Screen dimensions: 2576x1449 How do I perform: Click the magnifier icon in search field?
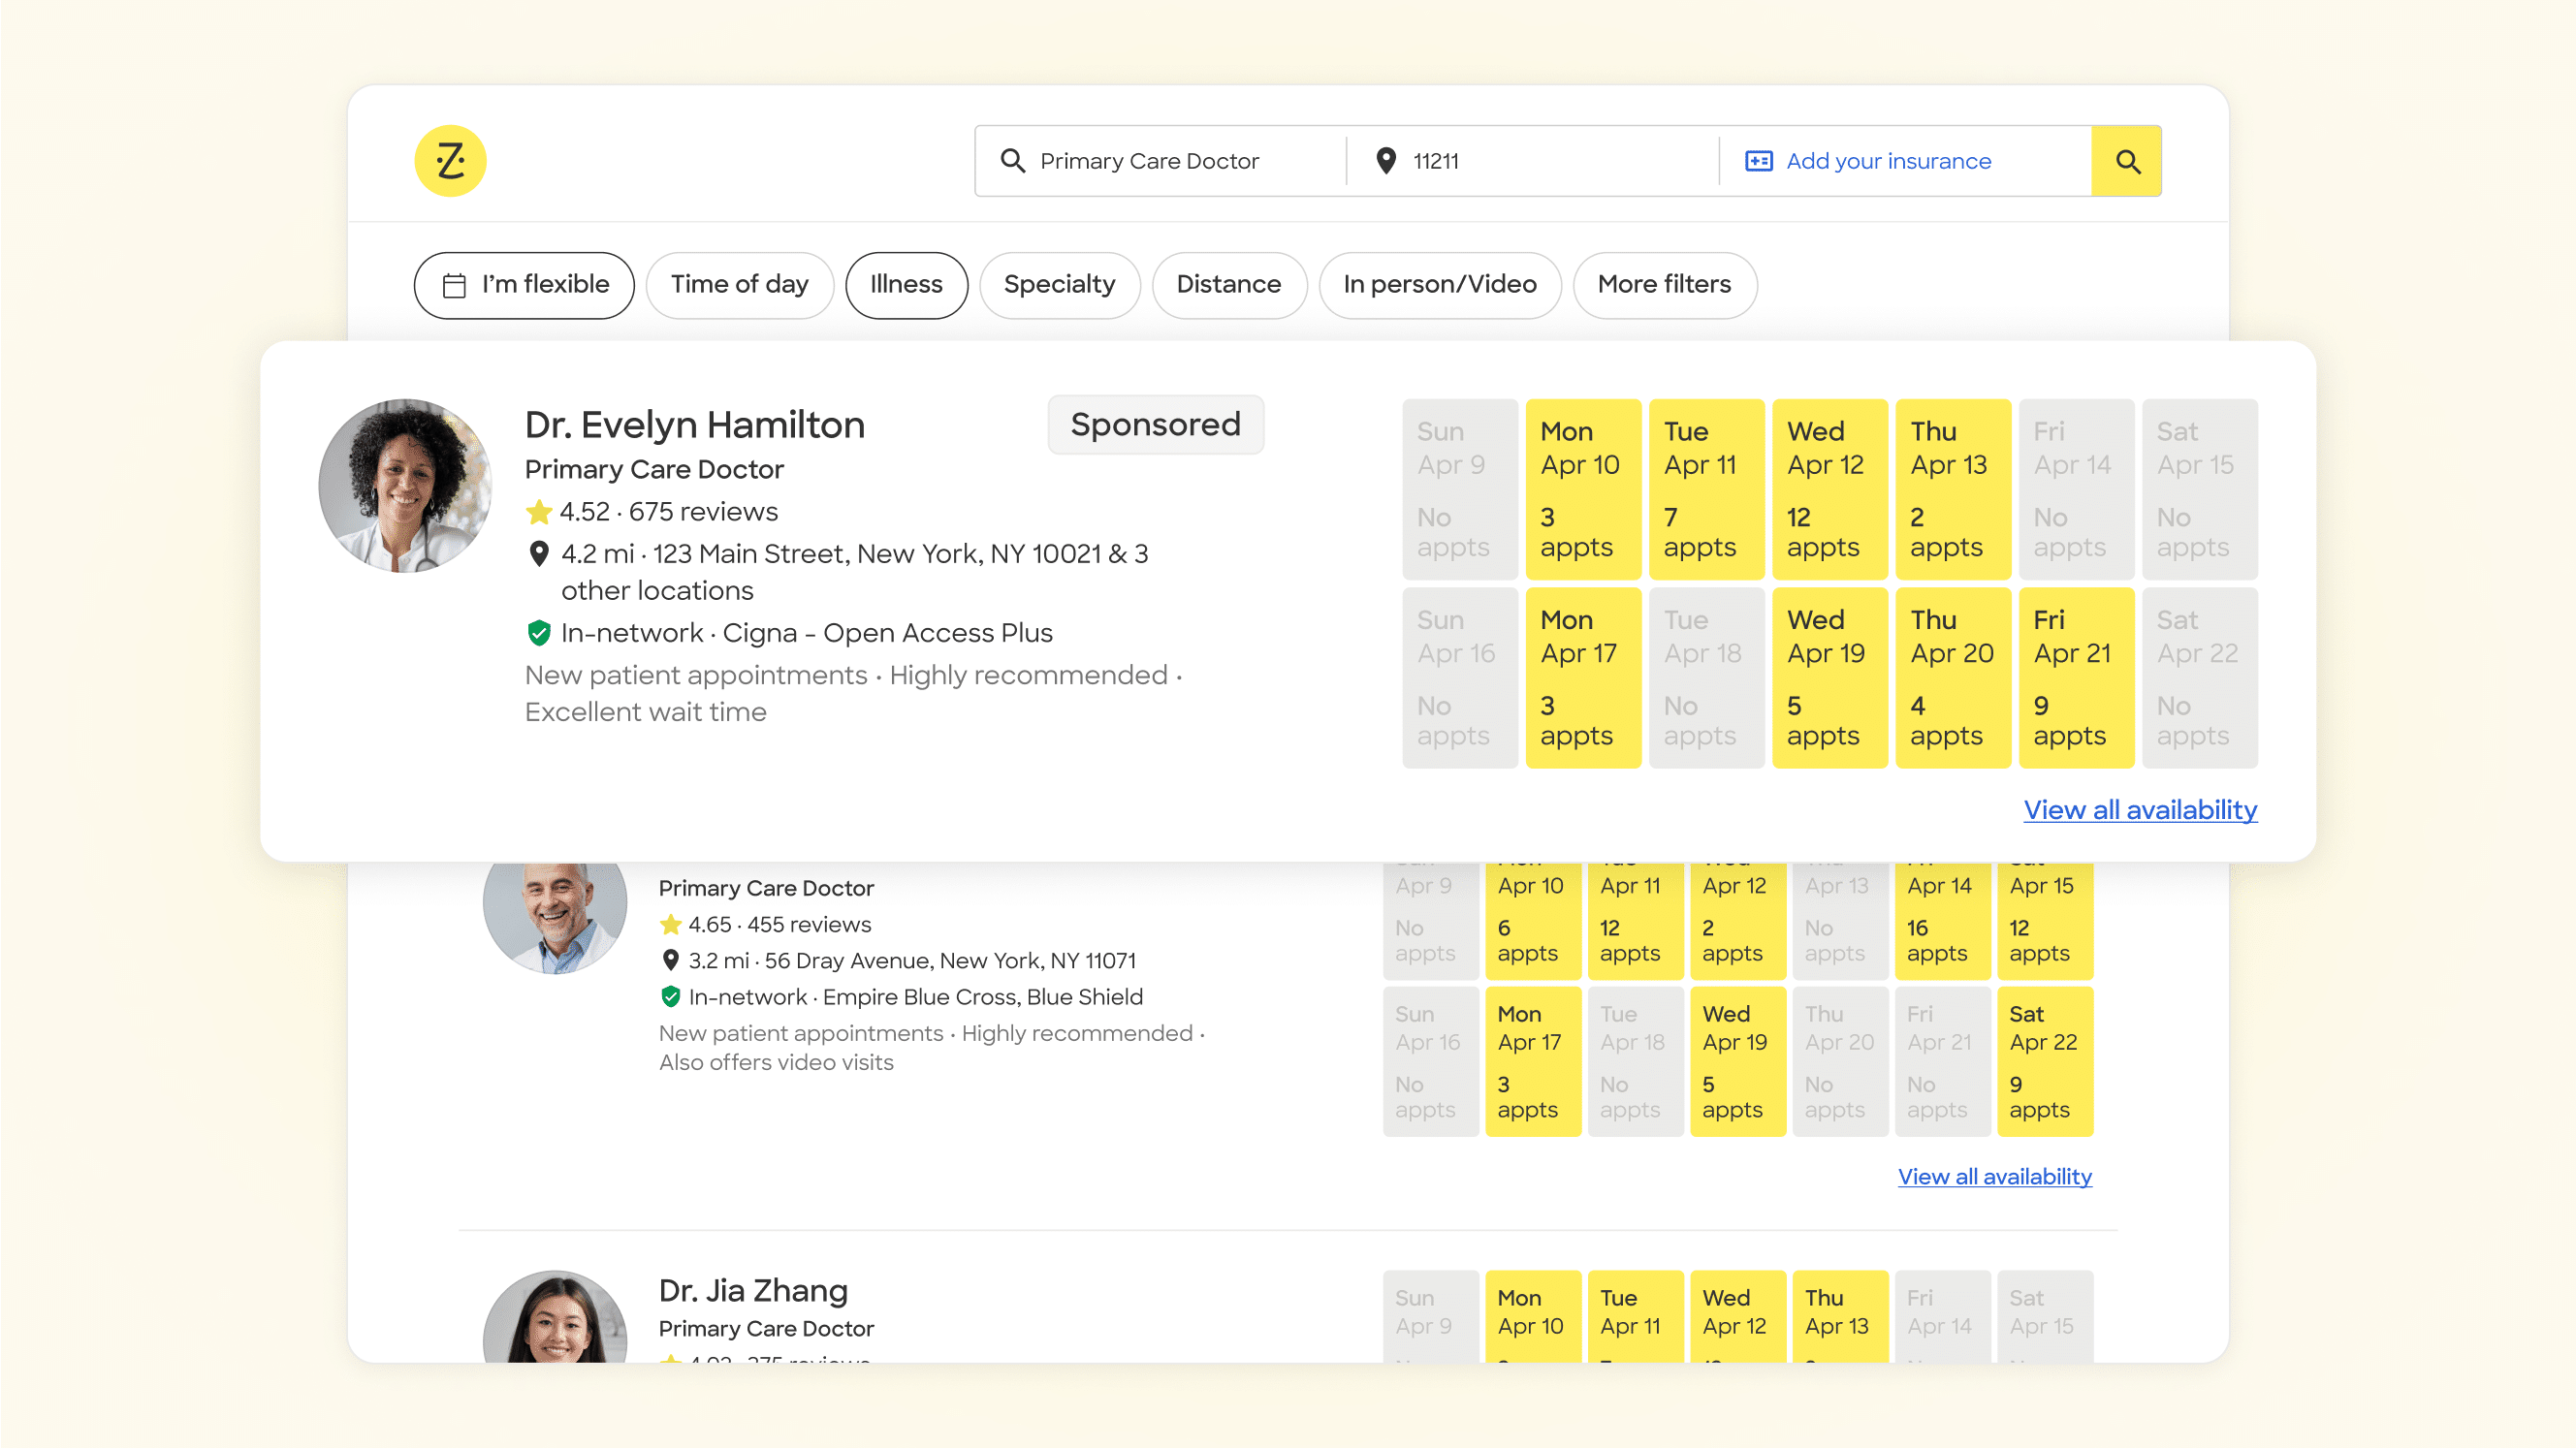click(1013, 160)
